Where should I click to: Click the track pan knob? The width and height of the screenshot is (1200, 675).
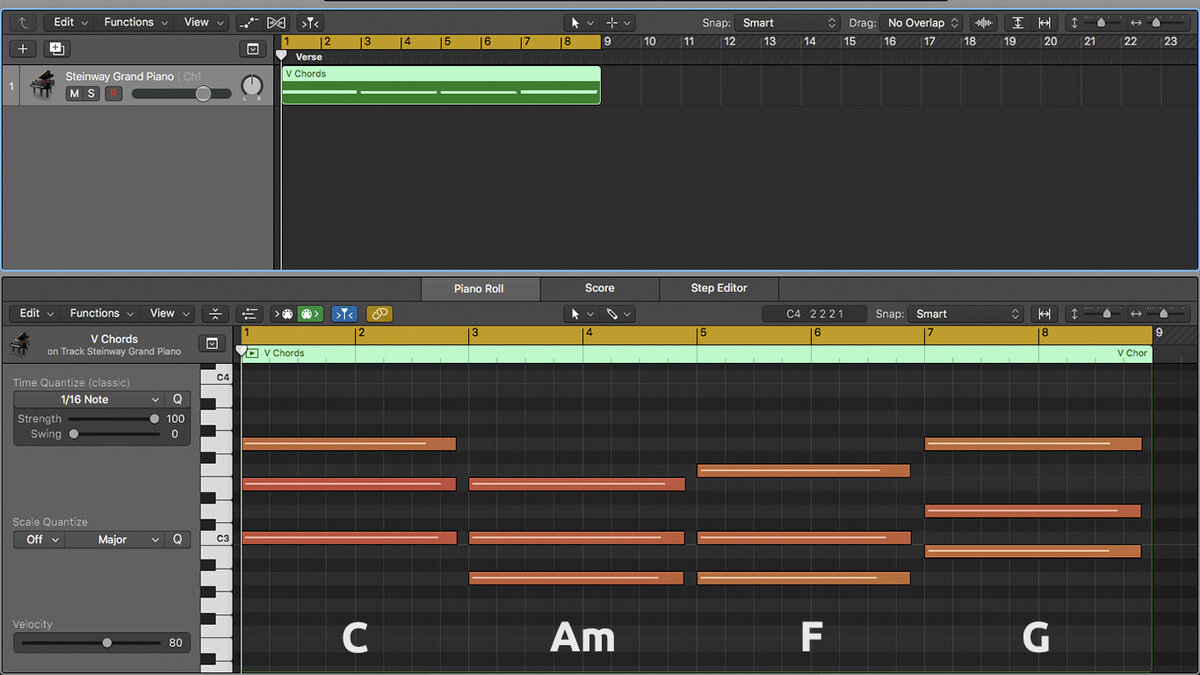pos(252,86)
